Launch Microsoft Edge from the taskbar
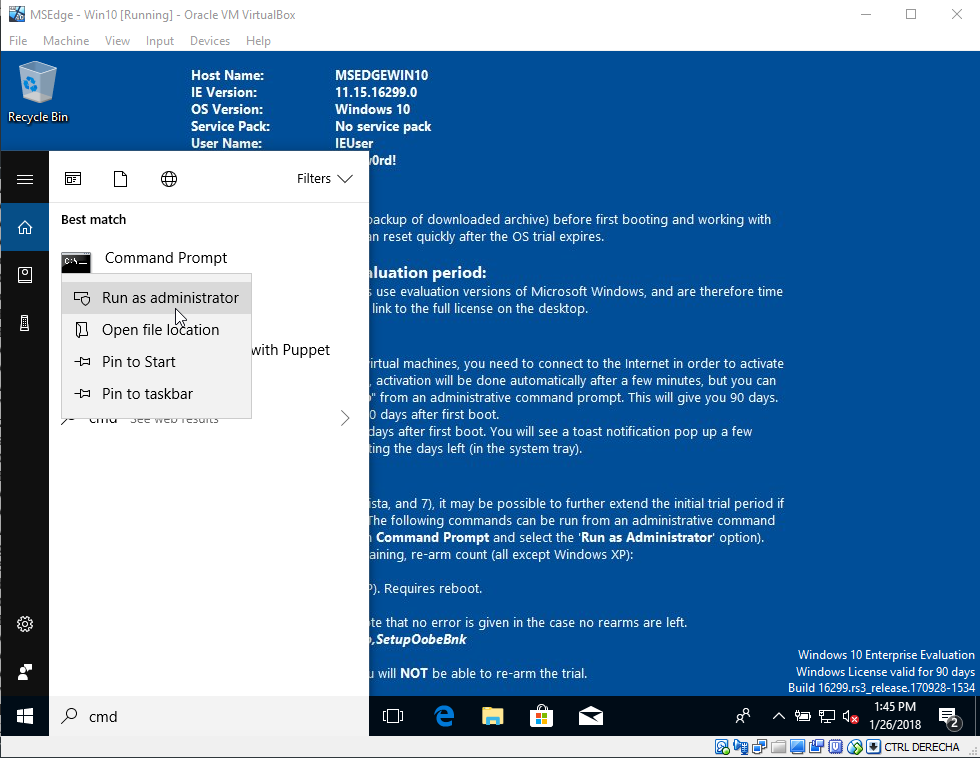This screenshot has width=980, height=758. click(x=444, y=716)
